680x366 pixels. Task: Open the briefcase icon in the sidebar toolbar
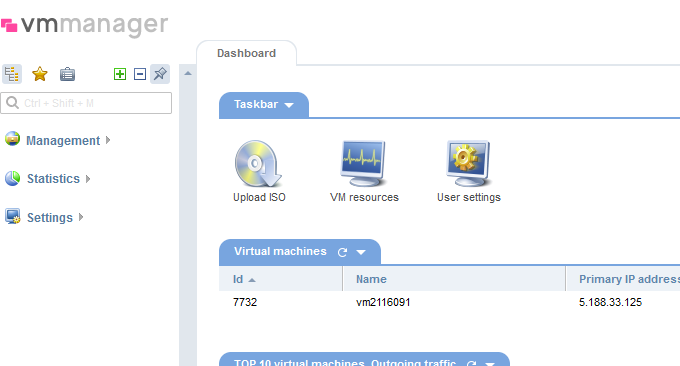pos(67,74)
